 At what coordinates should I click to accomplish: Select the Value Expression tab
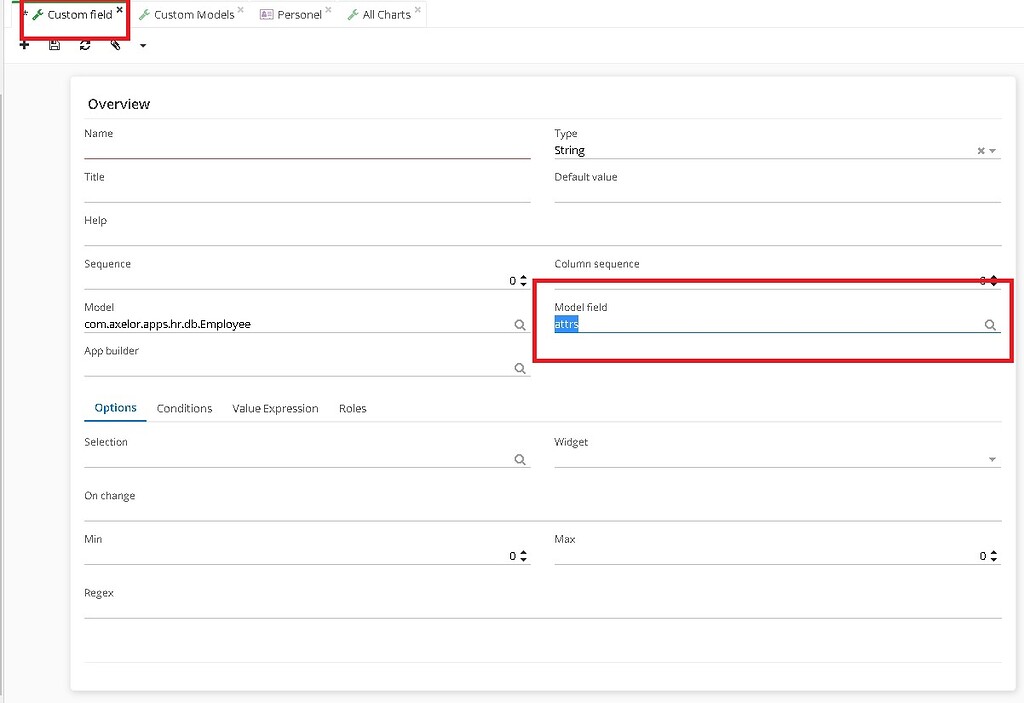click(x=275, y=408)
